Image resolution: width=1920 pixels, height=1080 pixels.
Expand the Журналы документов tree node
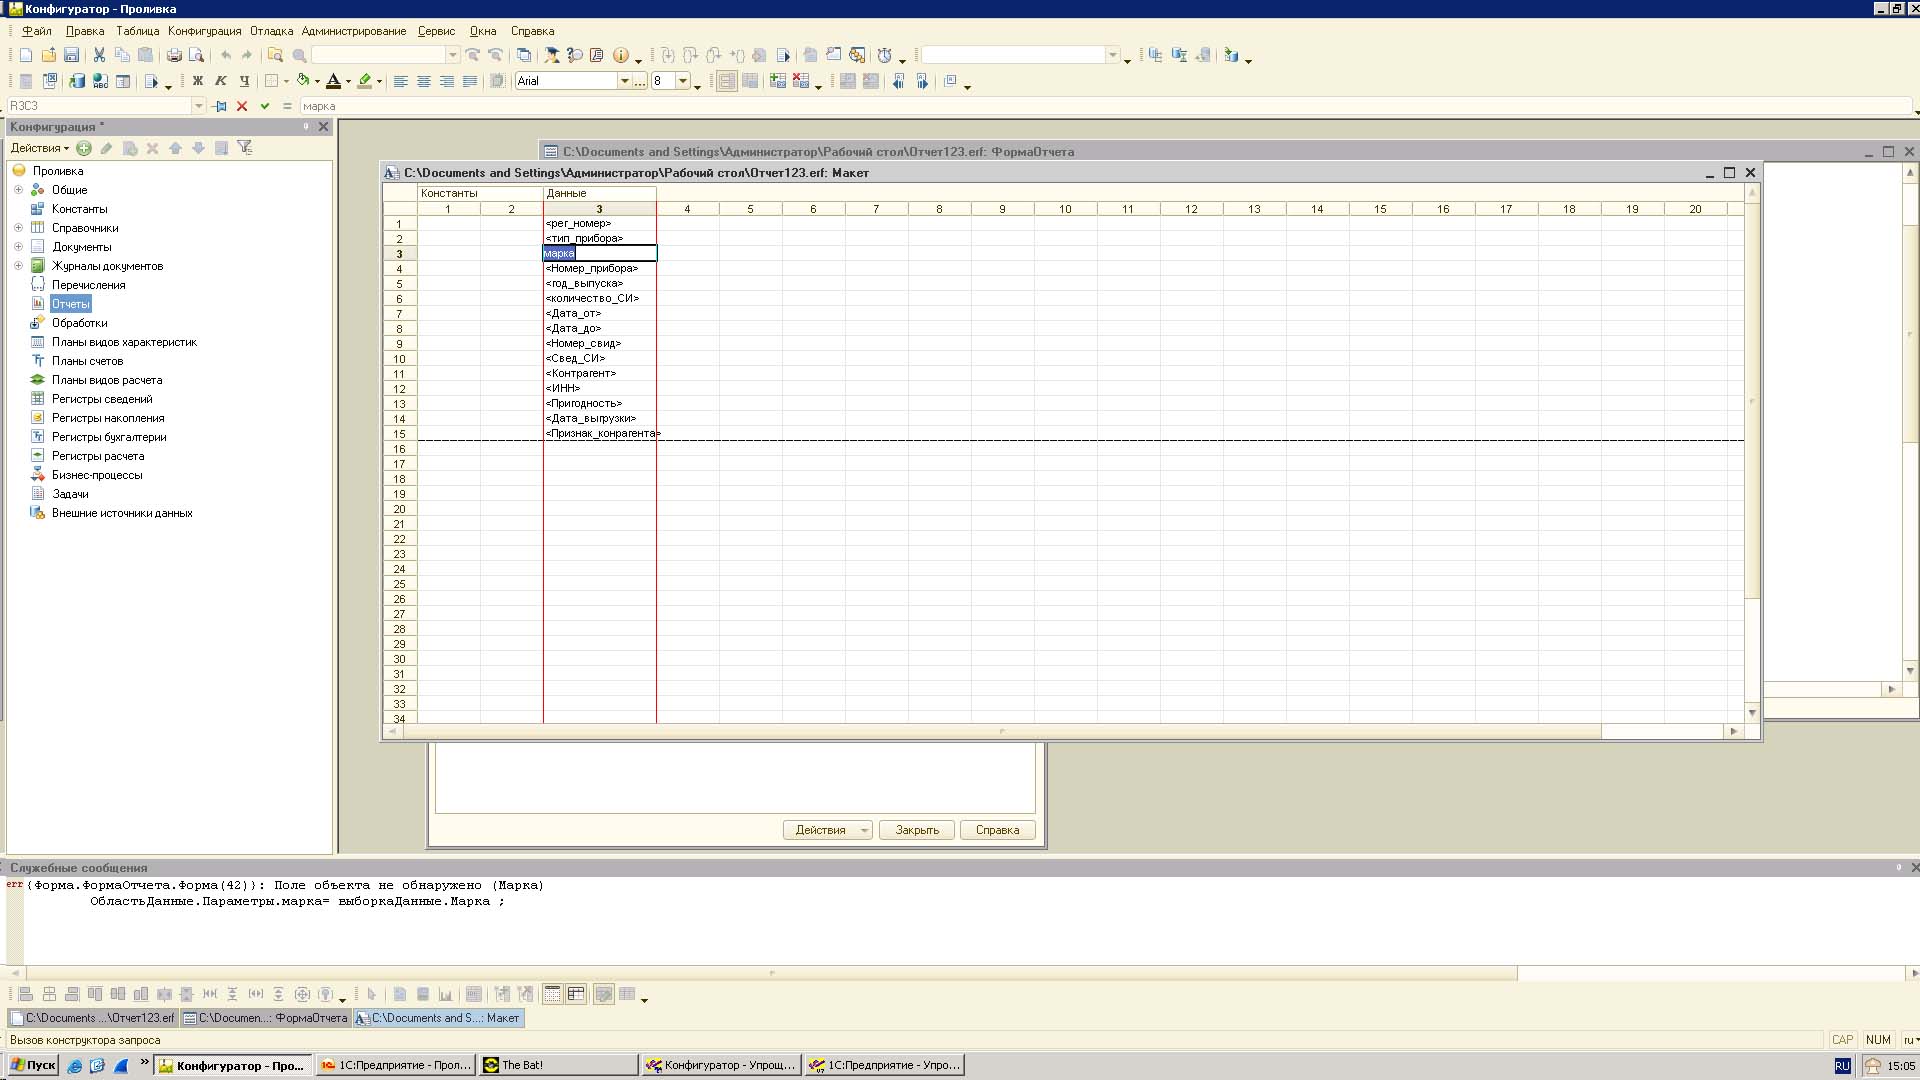(x=18, y=266)
